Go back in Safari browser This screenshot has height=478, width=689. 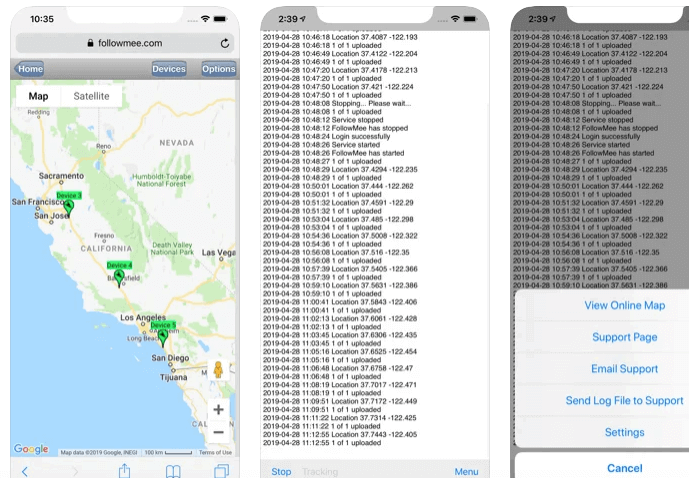click(x=25, y=471)
